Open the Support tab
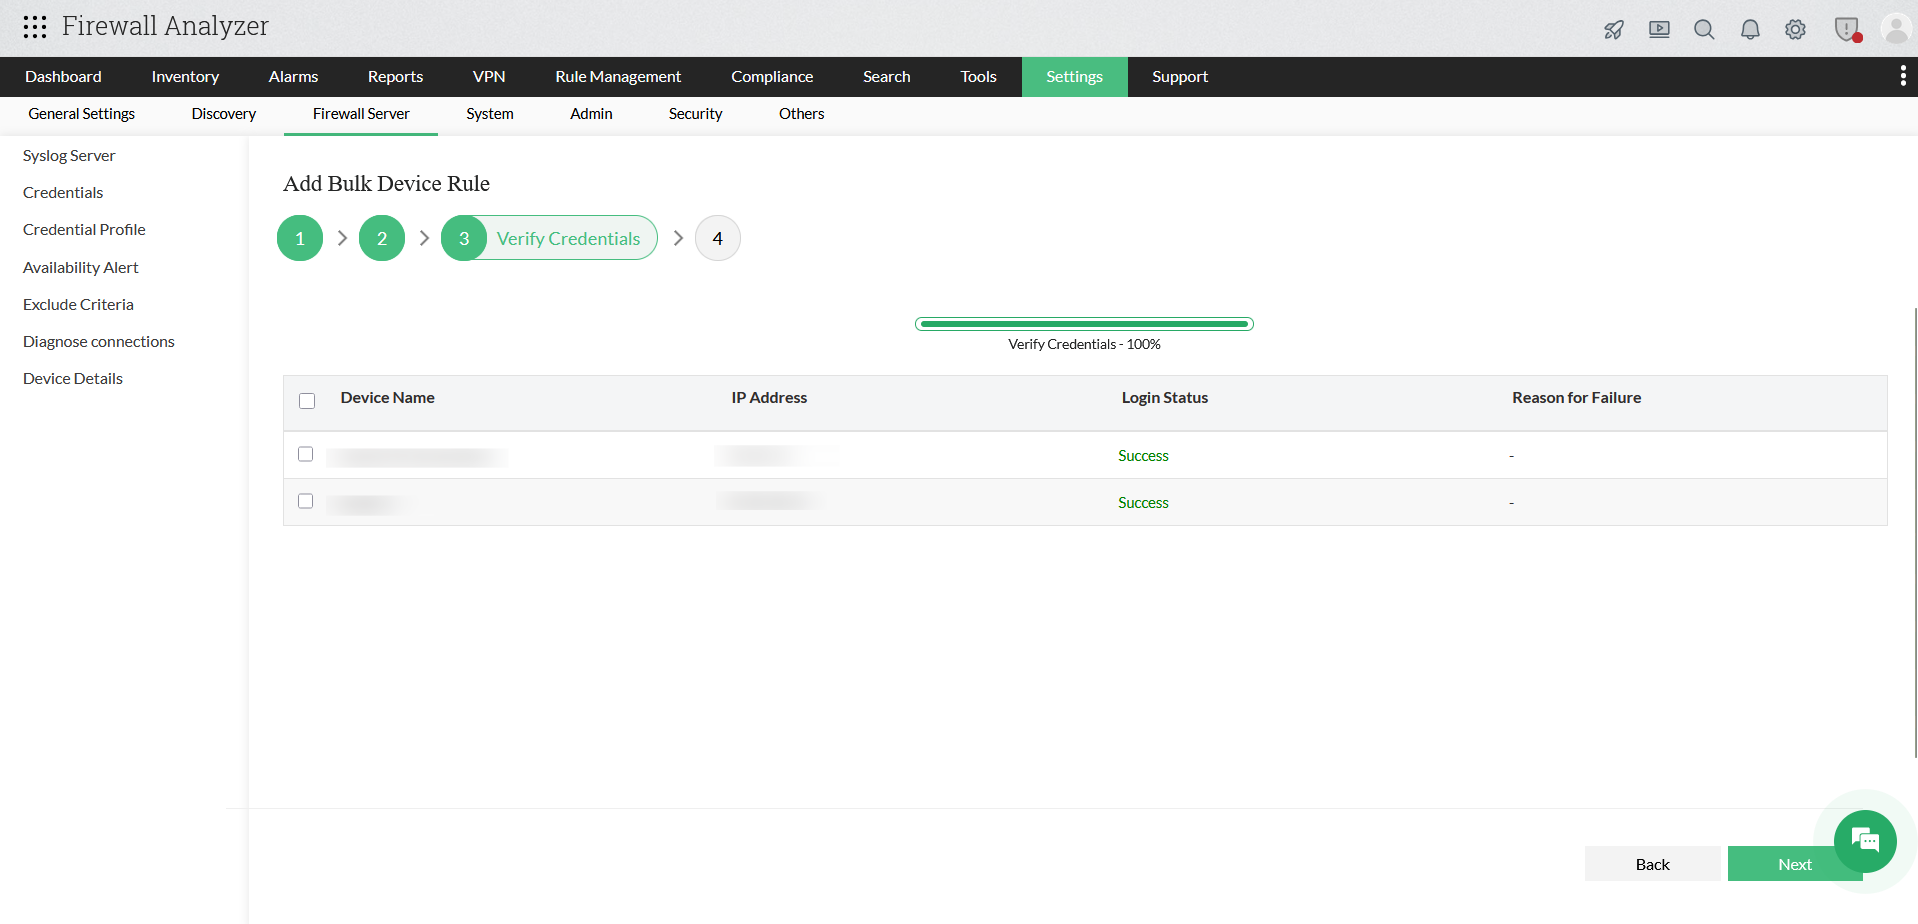 click(1180, 77)
